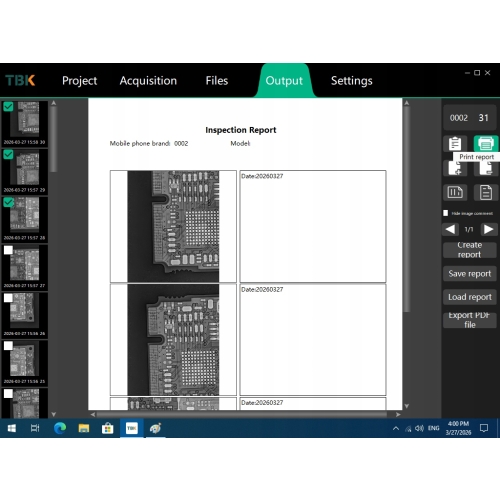
Task: Click the Save report button
Action: pyautogui.click(x=470, y=274)
